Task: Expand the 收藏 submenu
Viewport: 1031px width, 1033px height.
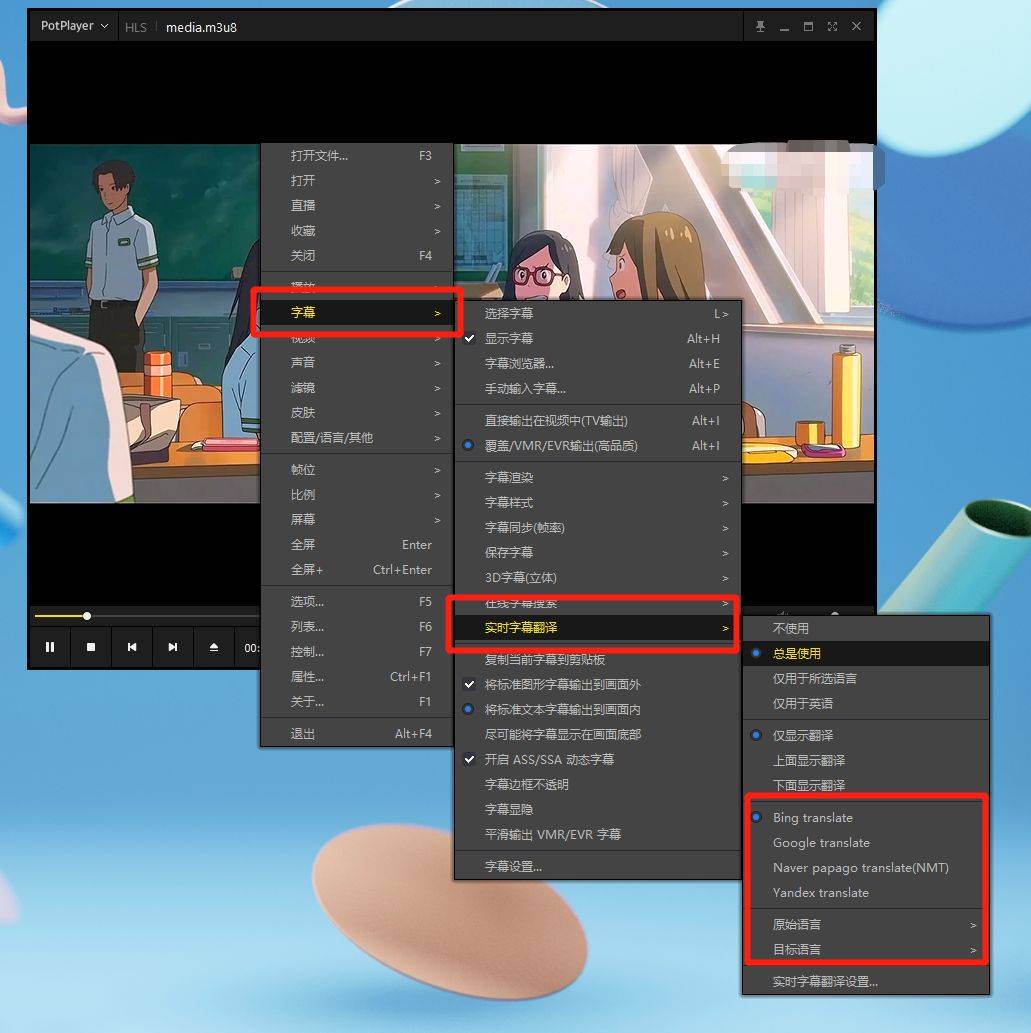Action: click(x=357, y=231)
